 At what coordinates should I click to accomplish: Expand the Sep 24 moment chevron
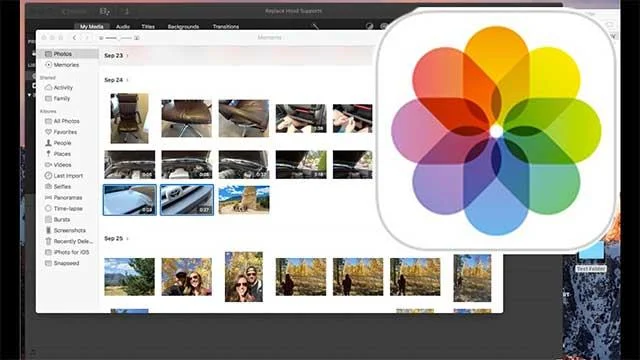click(127, 80)
